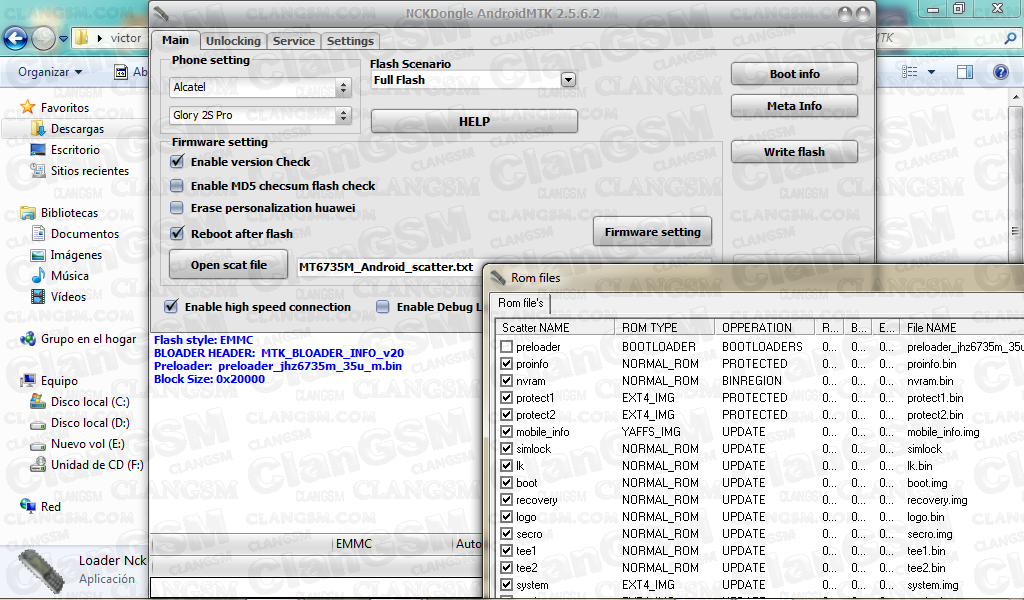Image resolution: width=1024 pixels, height=600 pixels.
Task: Toggle Explorer preview pane icon
Action: [x=965, y=72]
